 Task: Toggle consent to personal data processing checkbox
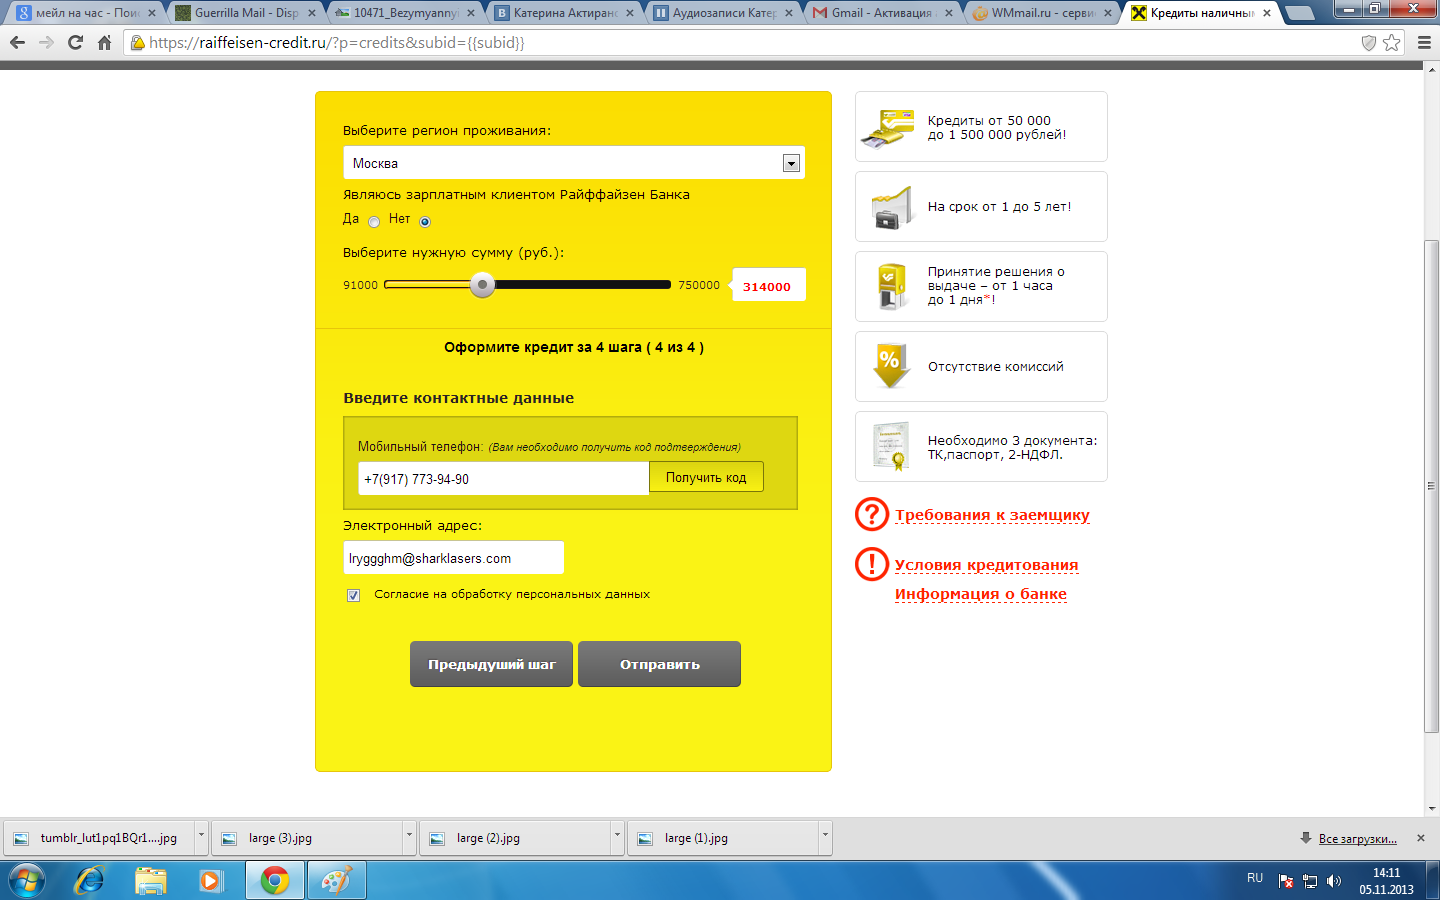tap(353, 595)
